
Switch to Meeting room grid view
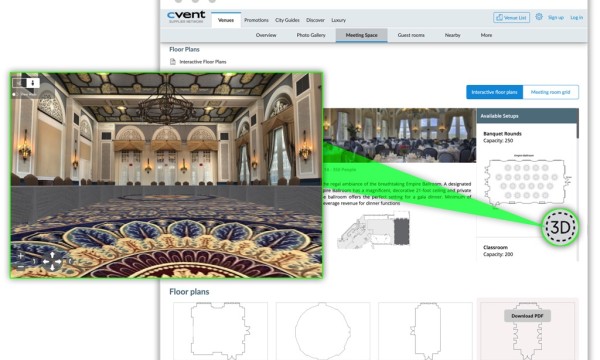[550, 92]
